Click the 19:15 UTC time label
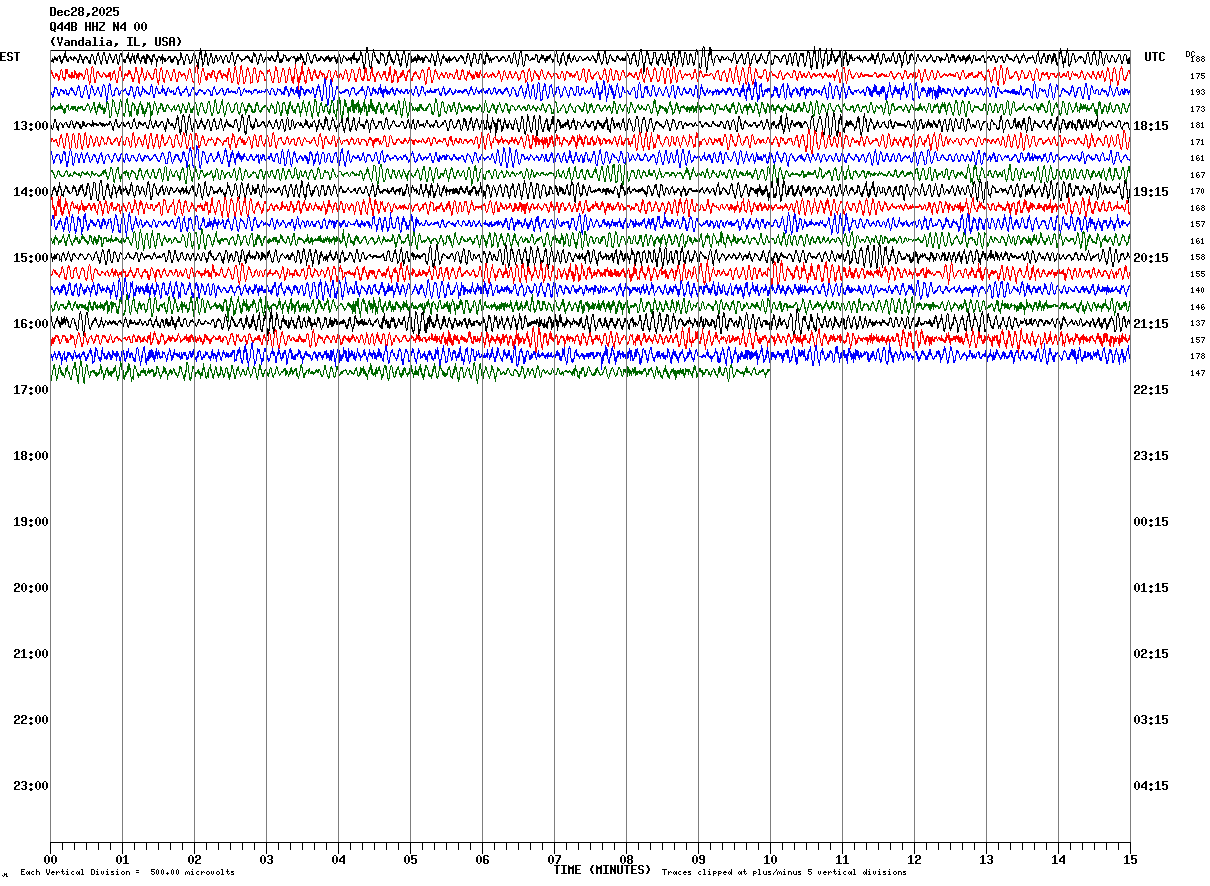 pyautogui.click(x=1150, y=192)
